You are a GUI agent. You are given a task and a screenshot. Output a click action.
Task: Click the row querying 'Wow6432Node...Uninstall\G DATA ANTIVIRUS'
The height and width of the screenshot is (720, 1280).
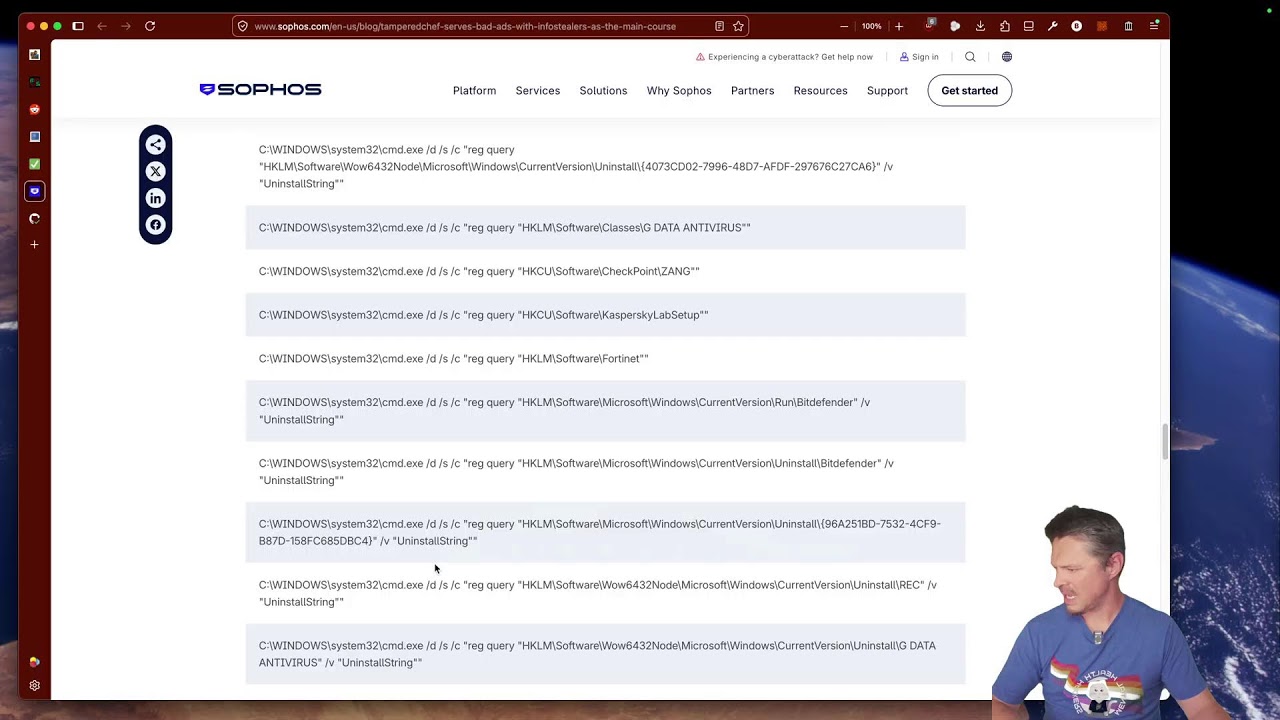[x=605, y=654]
